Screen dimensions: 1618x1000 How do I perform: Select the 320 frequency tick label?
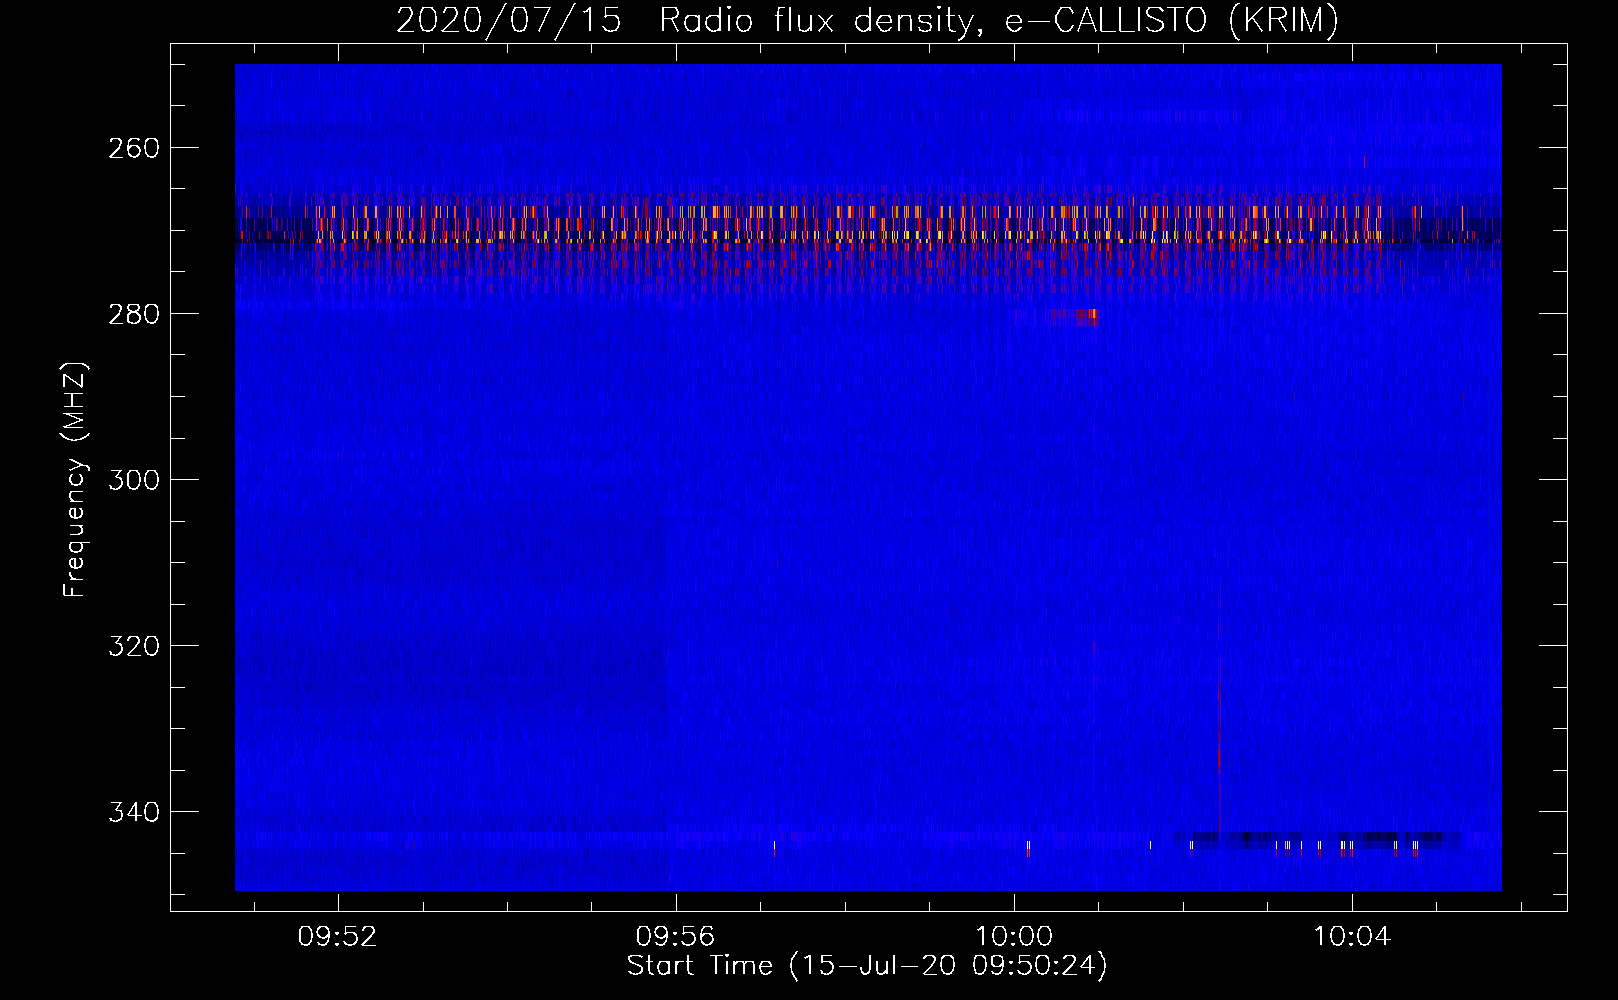(134, 646)
